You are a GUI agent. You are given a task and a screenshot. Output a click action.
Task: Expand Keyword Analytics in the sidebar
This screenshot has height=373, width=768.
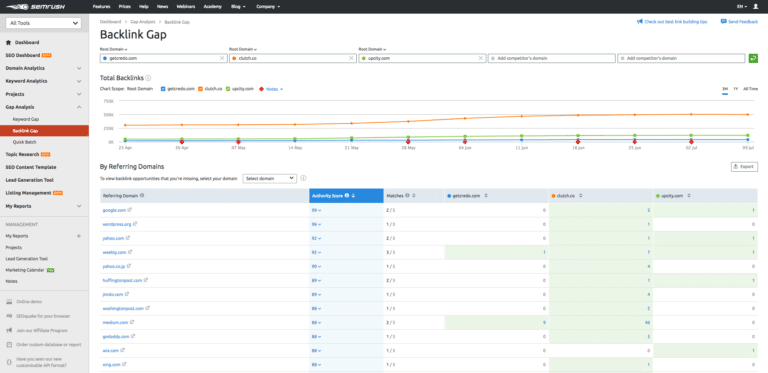tap(79, 81)
